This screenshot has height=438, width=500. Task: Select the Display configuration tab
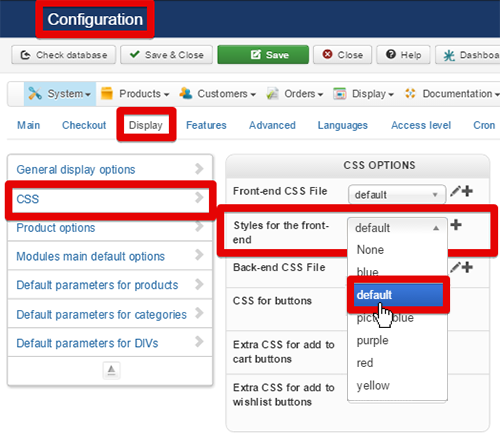146,125
